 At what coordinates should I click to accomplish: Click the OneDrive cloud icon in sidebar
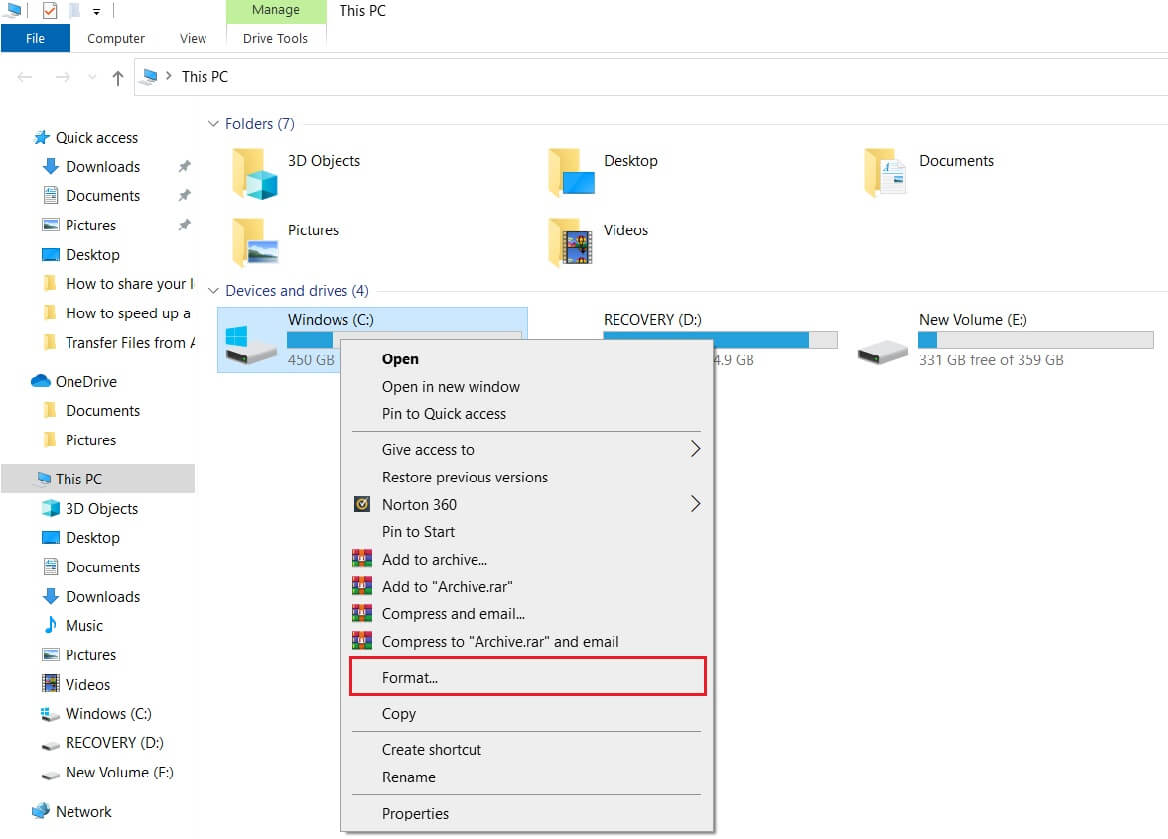pyautogui.click(x=41, y=381)
